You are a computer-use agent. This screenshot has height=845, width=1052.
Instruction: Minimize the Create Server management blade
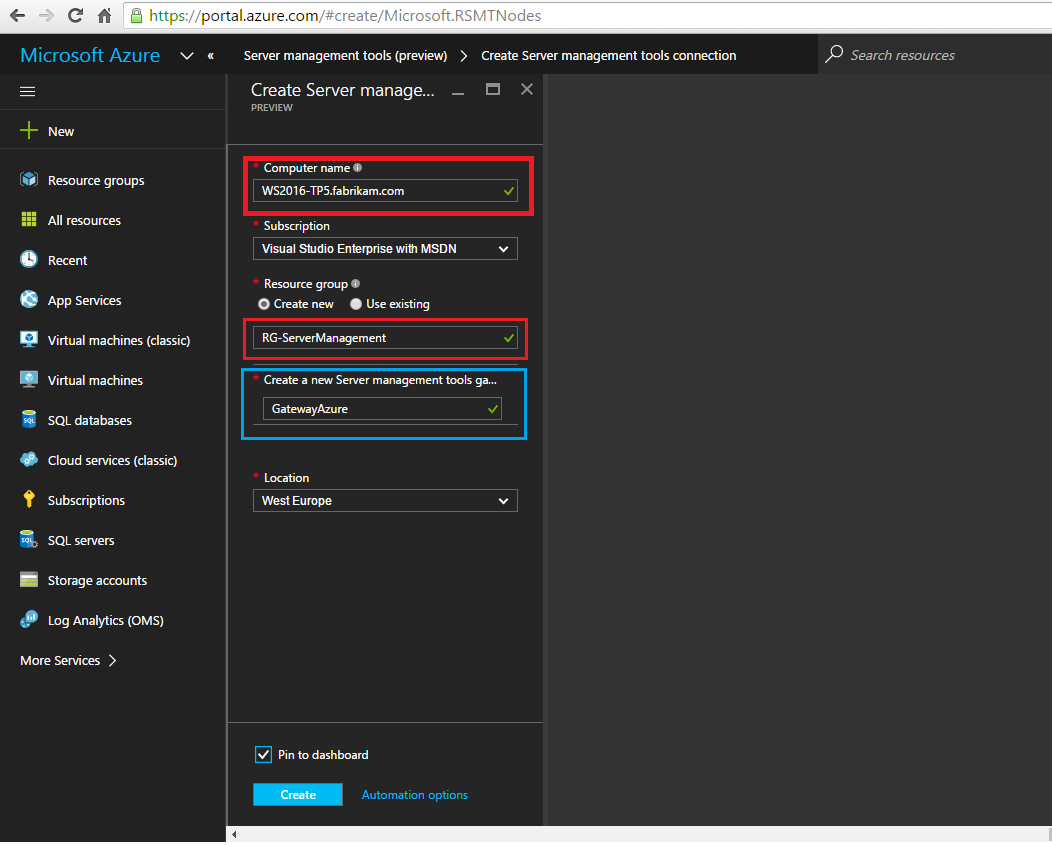pos(458,93)
